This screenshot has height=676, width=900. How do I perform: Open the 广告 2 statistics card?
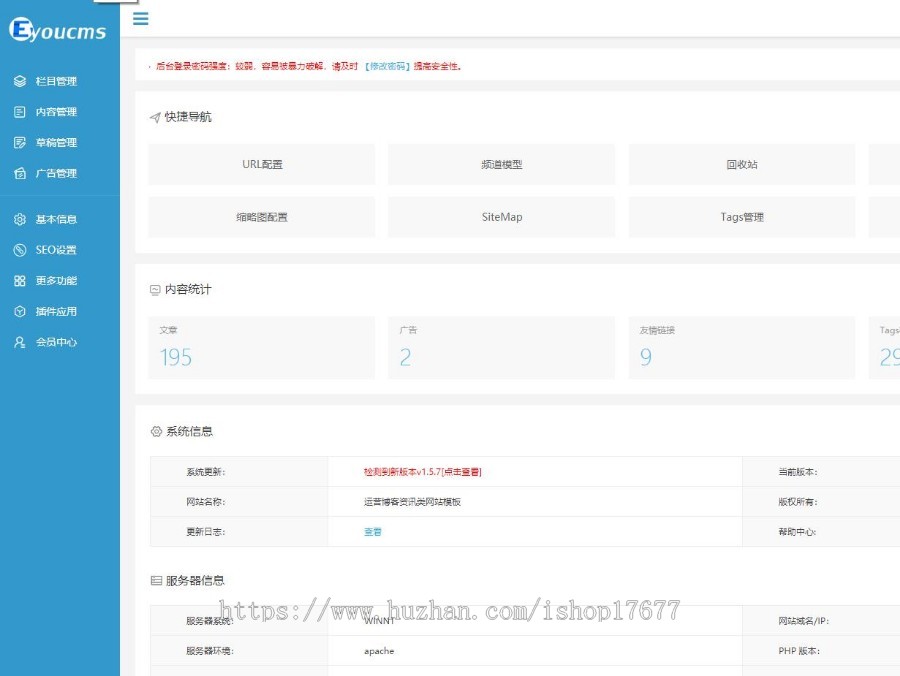tap(502, 348)
